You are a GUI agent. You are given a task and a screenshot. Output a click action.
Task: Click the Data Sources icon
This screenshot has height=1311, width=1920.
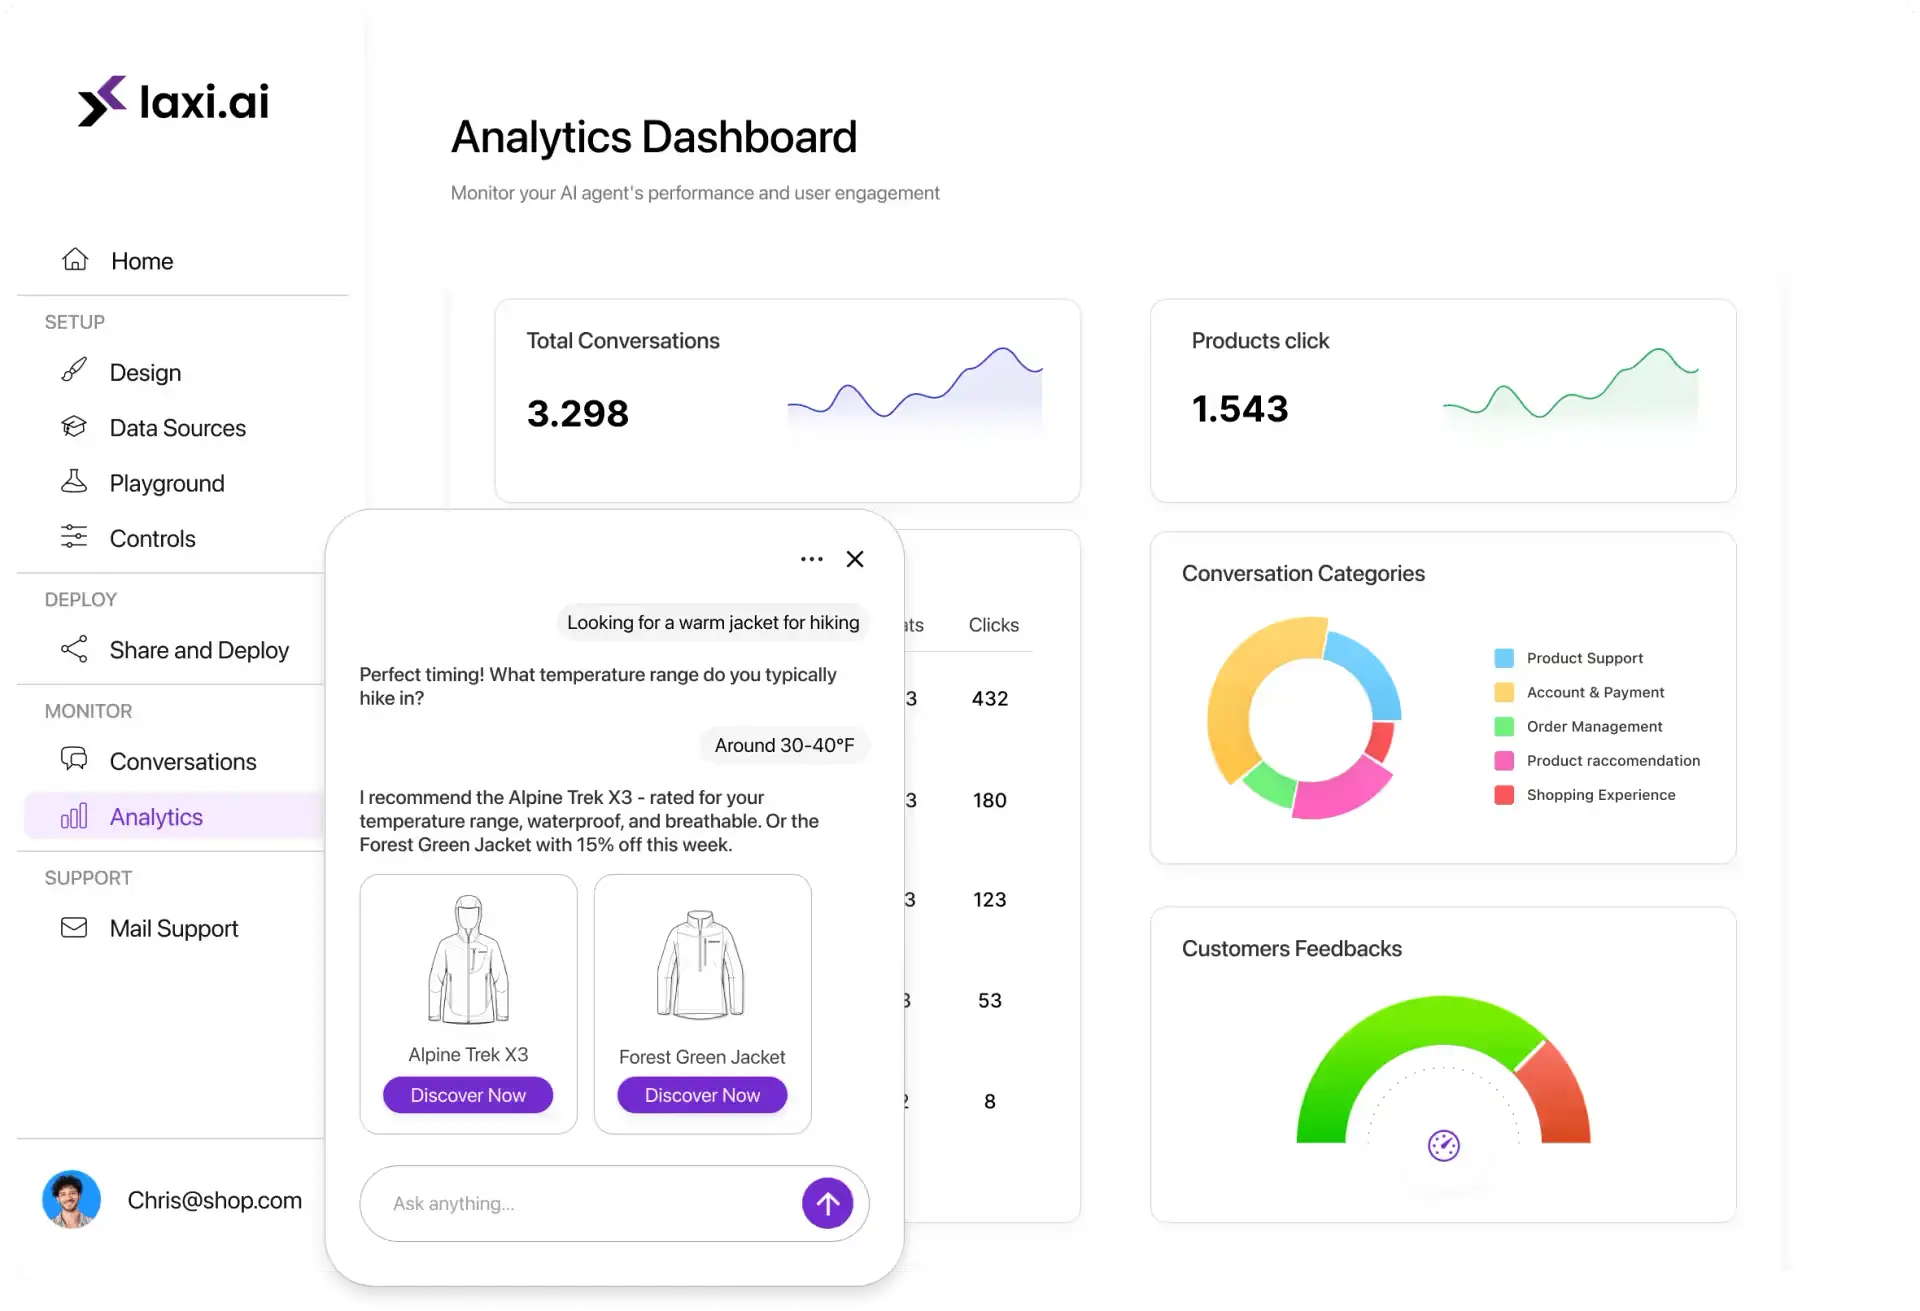[74, 426]
